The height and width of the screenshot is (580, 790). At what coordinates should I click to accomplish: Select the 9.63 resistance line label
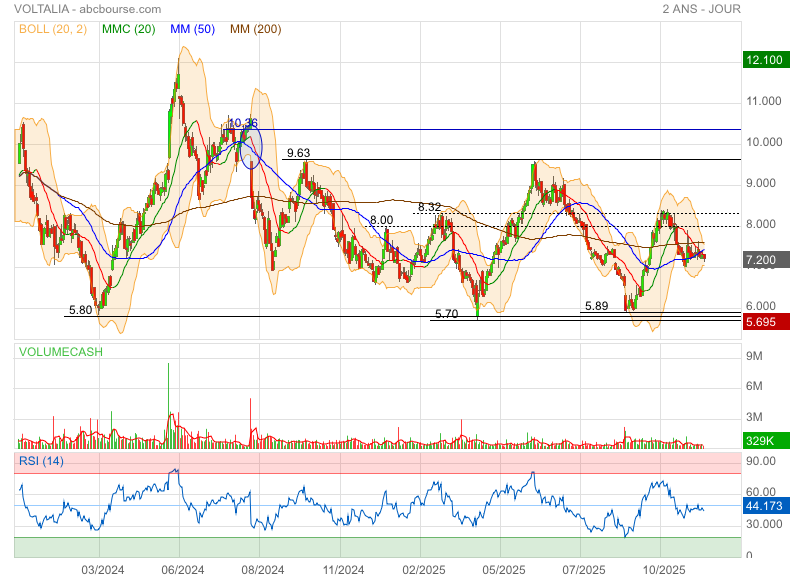coord(298,153)
